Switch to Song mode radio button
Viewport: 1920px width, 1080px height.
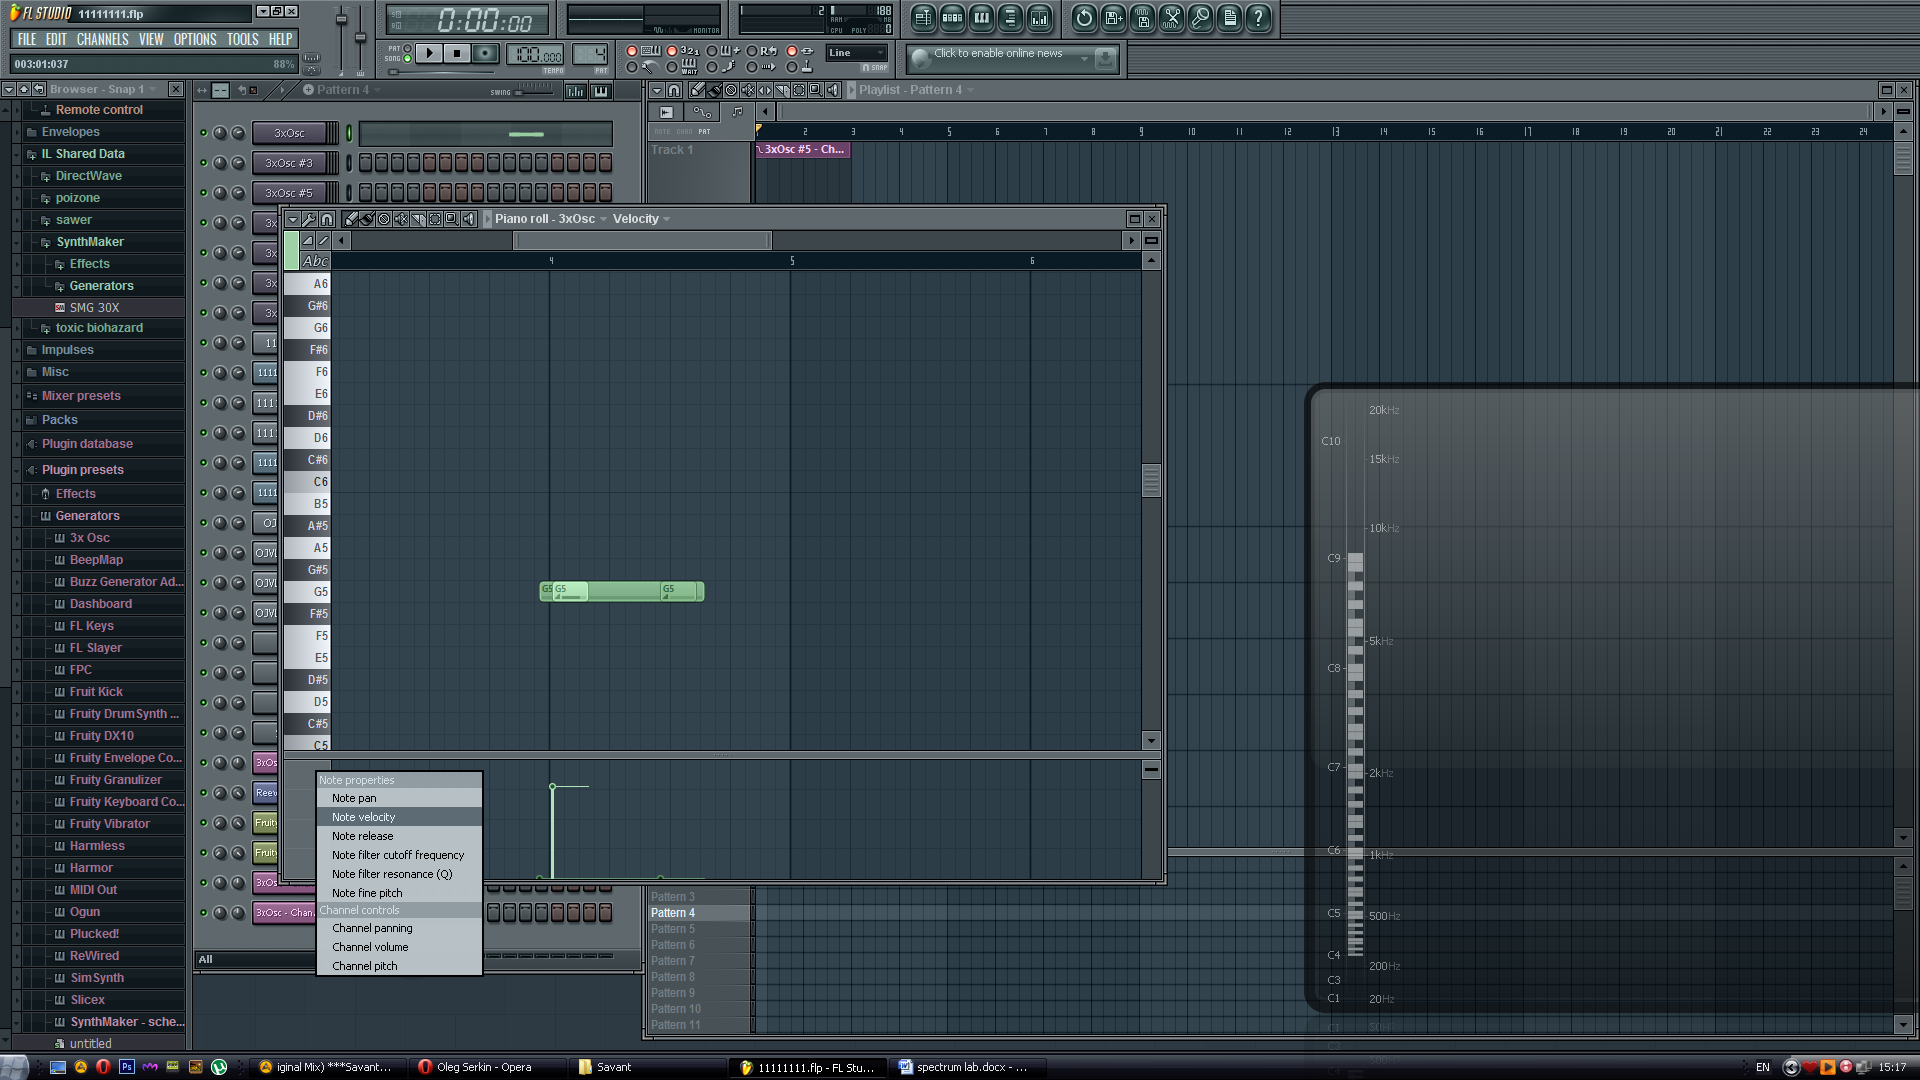coord(407,58)
